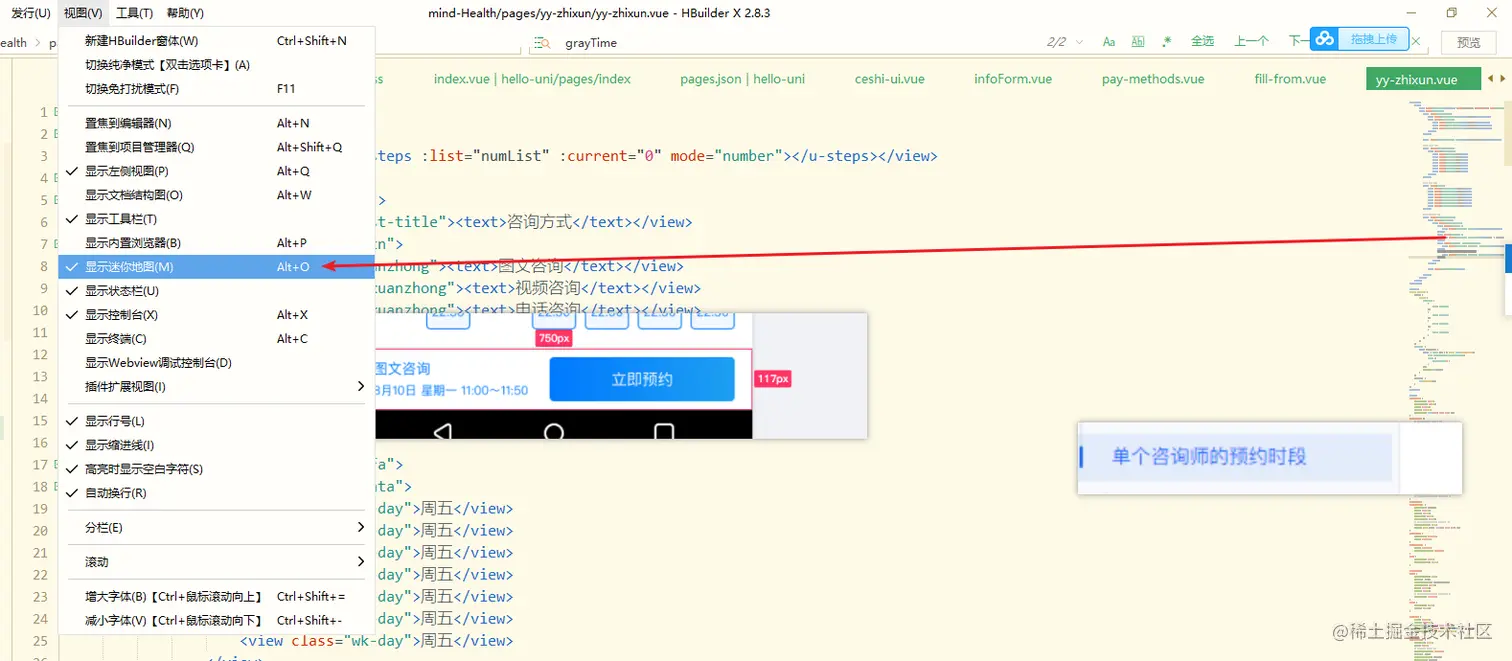The width and height of the screenshot is (1512, 661).
Task: Toggle case-sensitive Aa search option
Action: coord(1109,42)
